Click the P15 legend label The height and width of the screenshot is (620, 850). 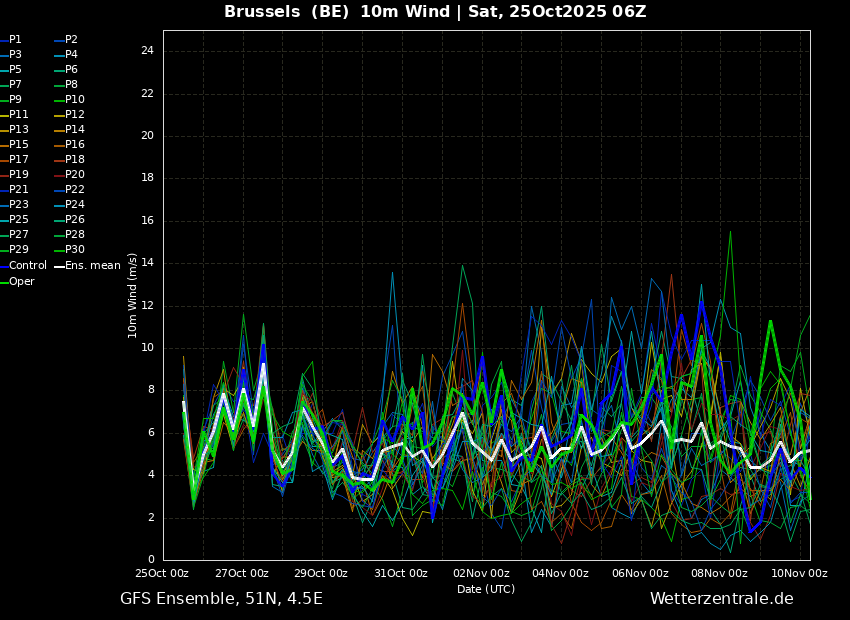tap(14, 144)
